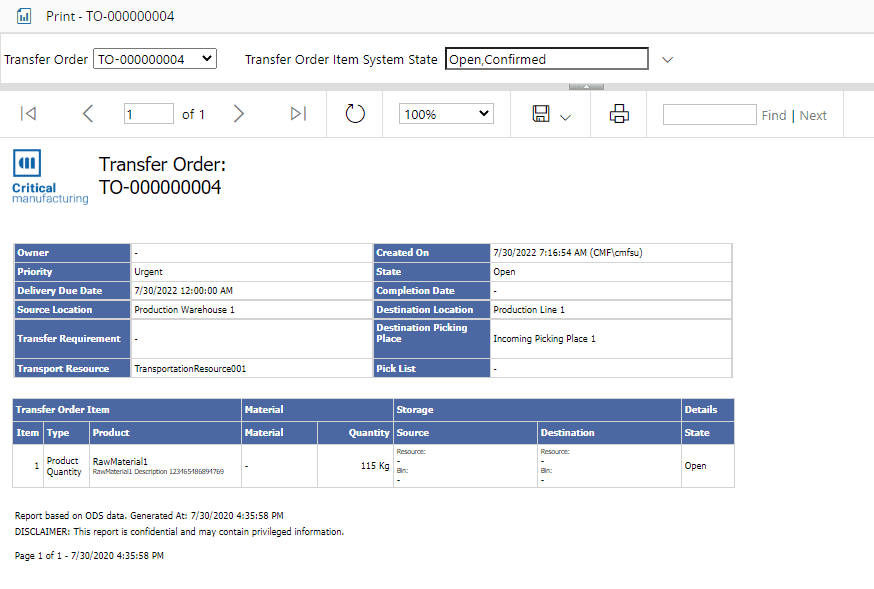Click the Next search link

[x=813, y=115]
